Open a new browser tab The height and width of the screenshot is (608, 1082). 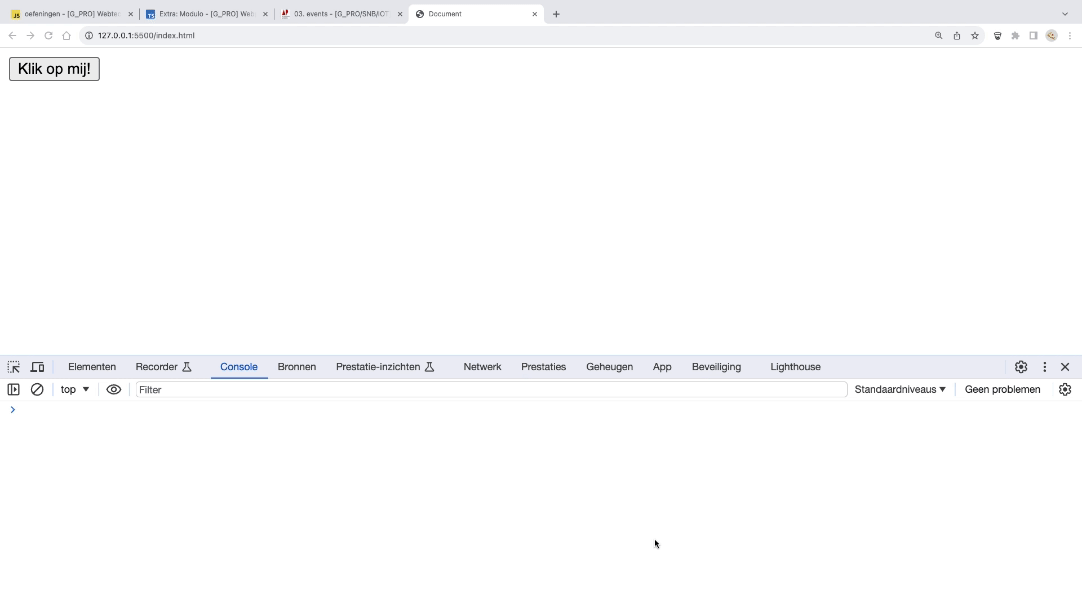556,14
